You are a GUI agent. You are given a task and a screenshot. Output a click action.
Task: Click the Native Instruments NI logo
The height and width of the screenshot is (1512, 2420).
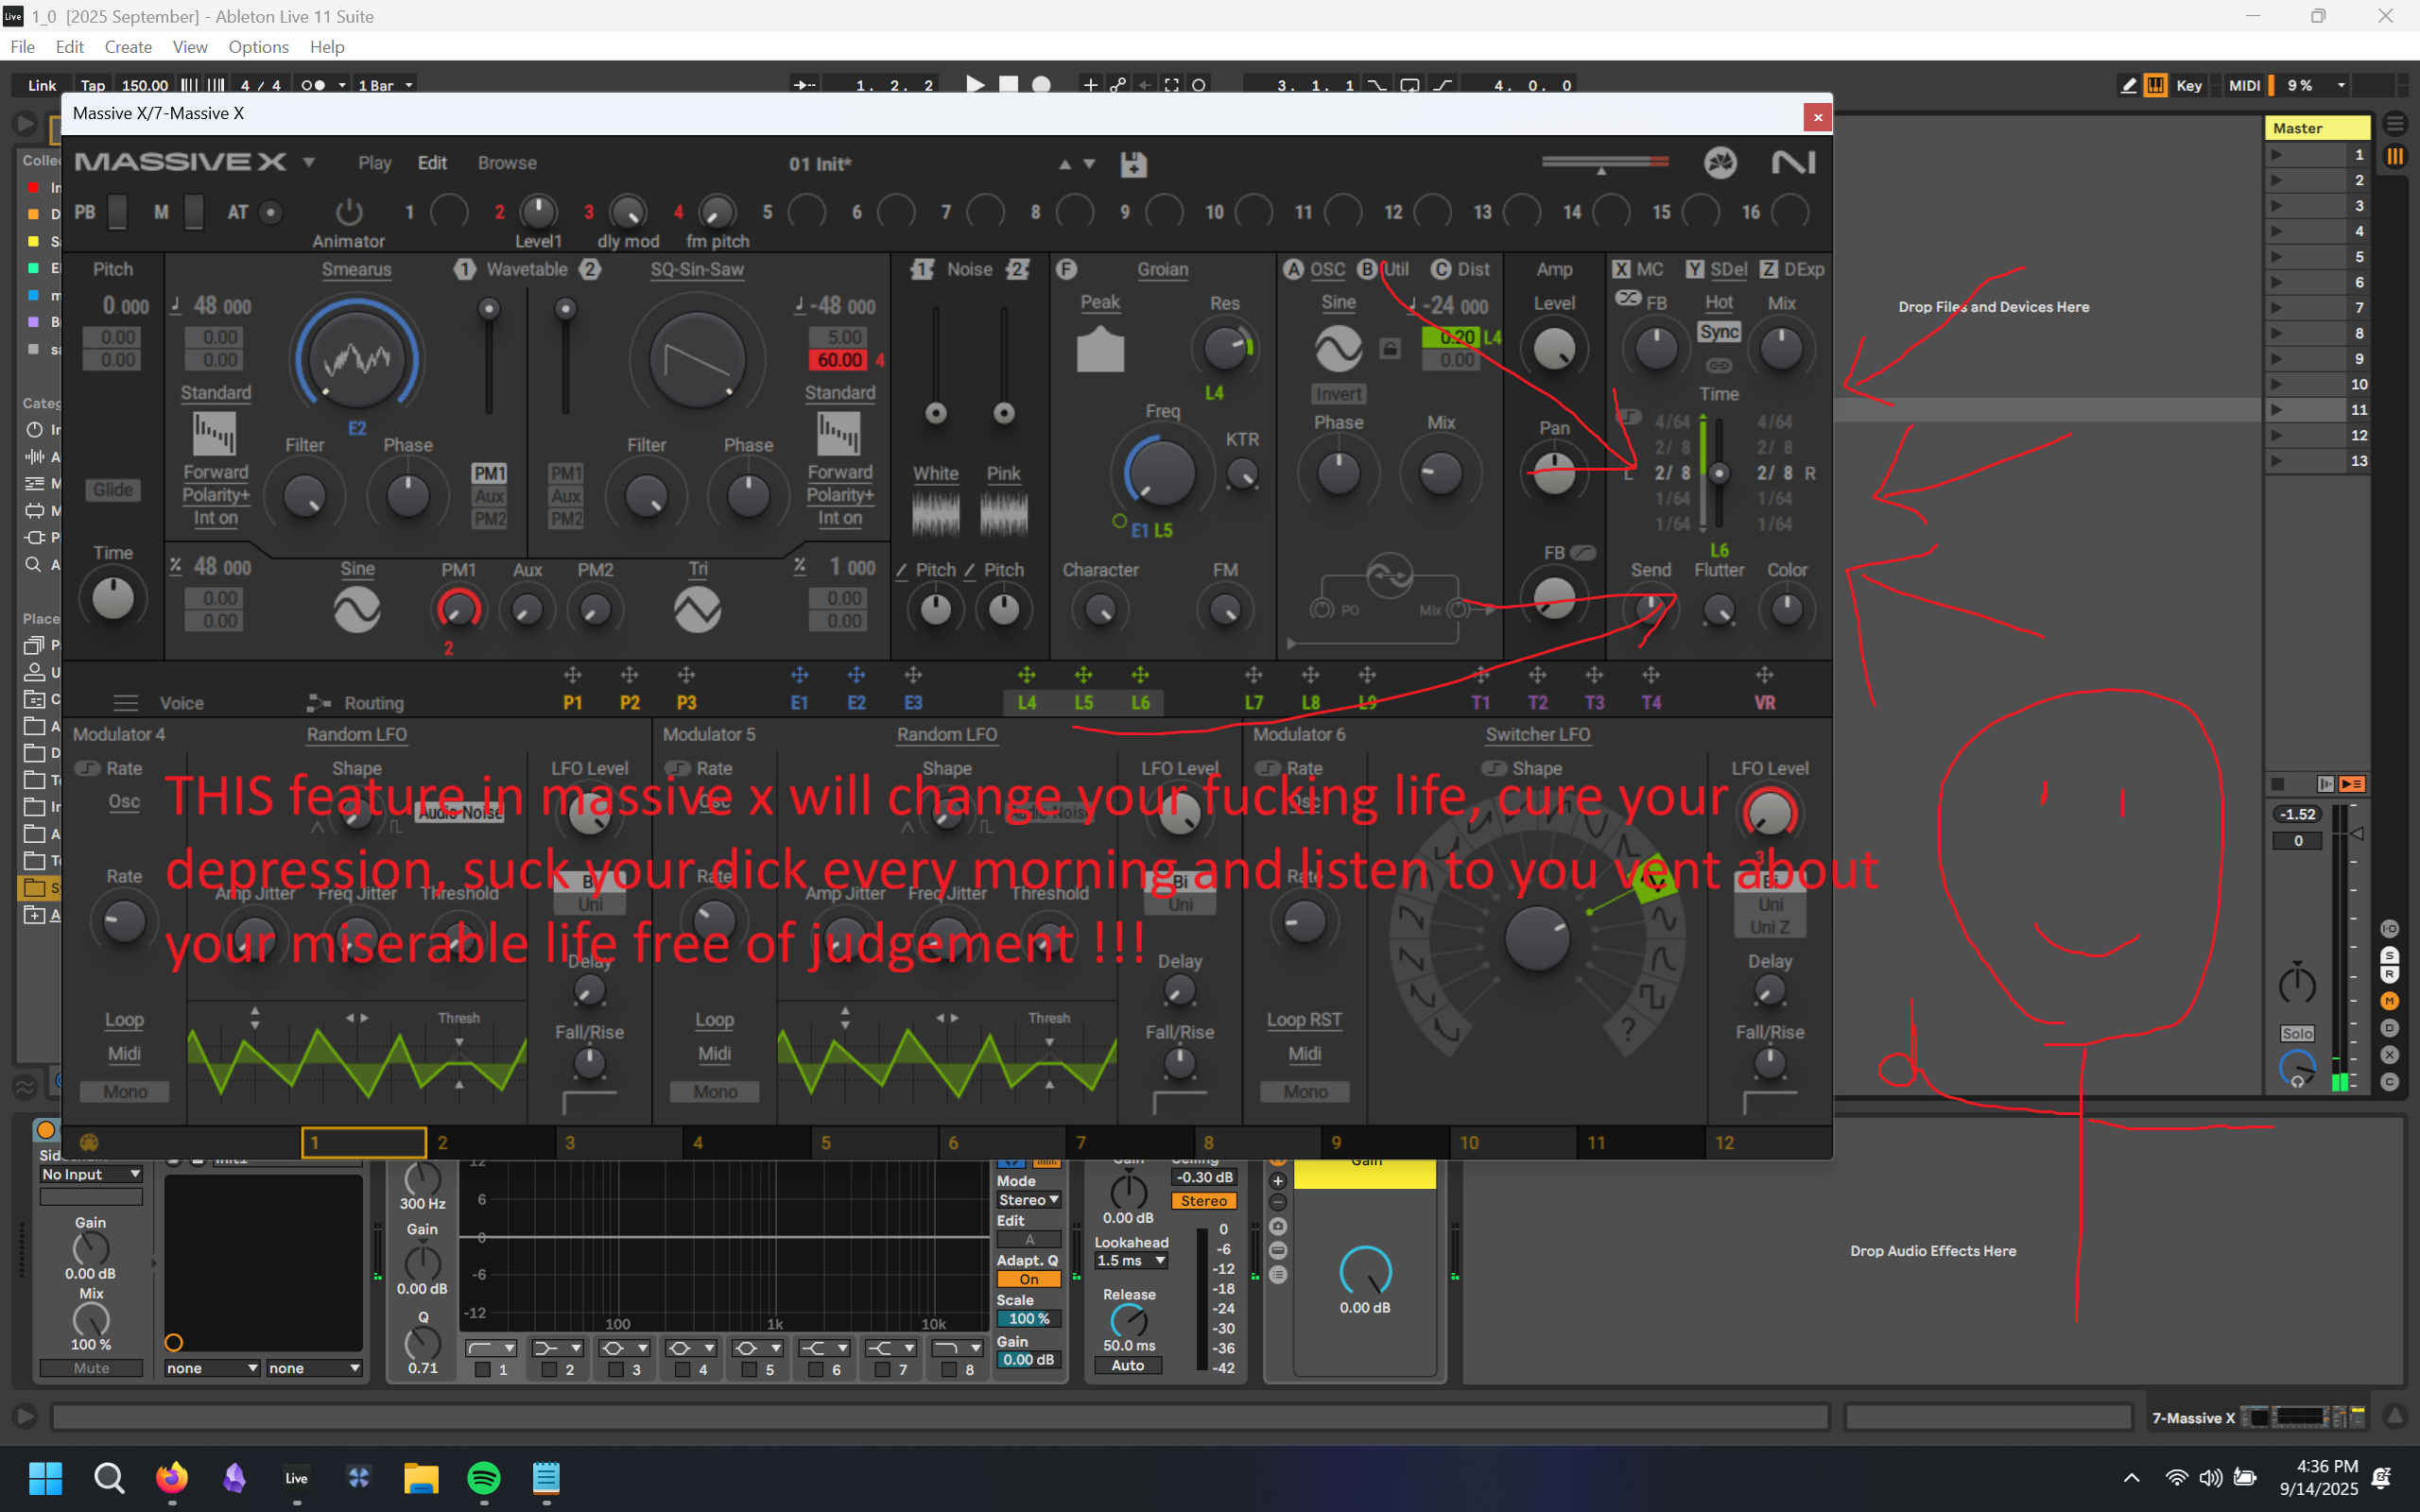click(x=1793, y=163)
